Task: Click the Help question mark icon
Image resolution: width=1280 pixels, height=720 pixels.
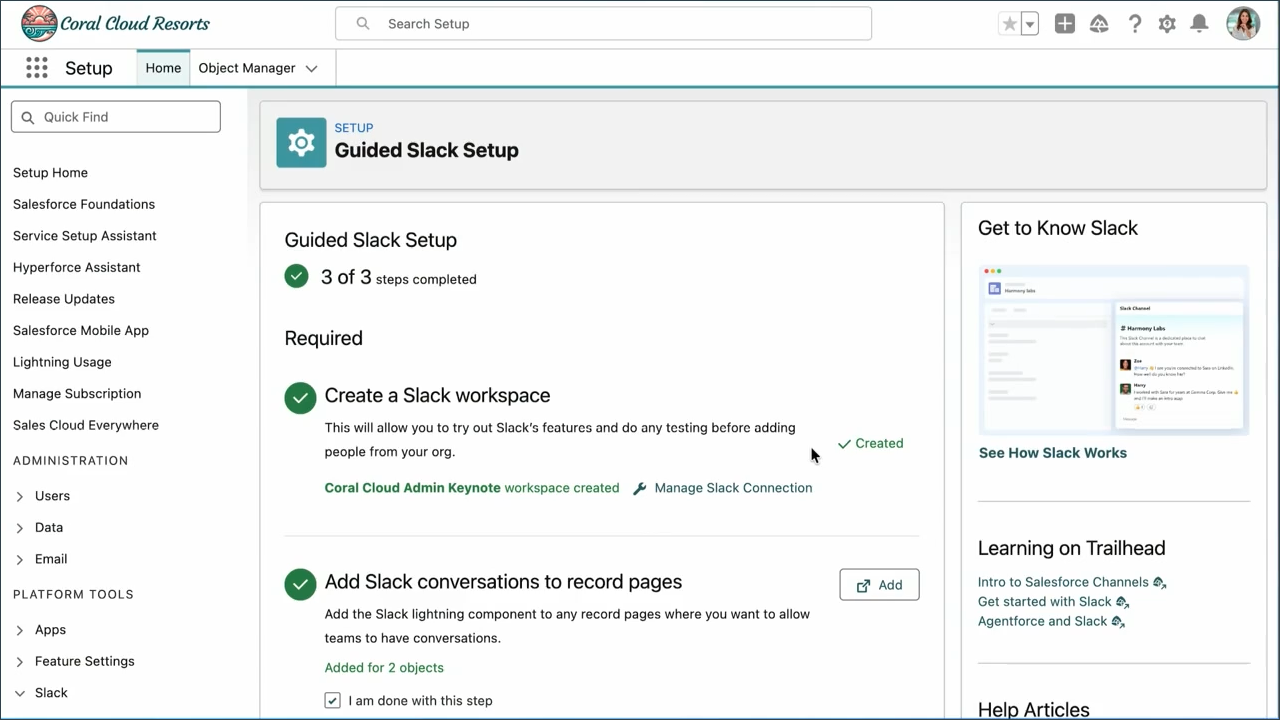Action: coord(1134,24)
